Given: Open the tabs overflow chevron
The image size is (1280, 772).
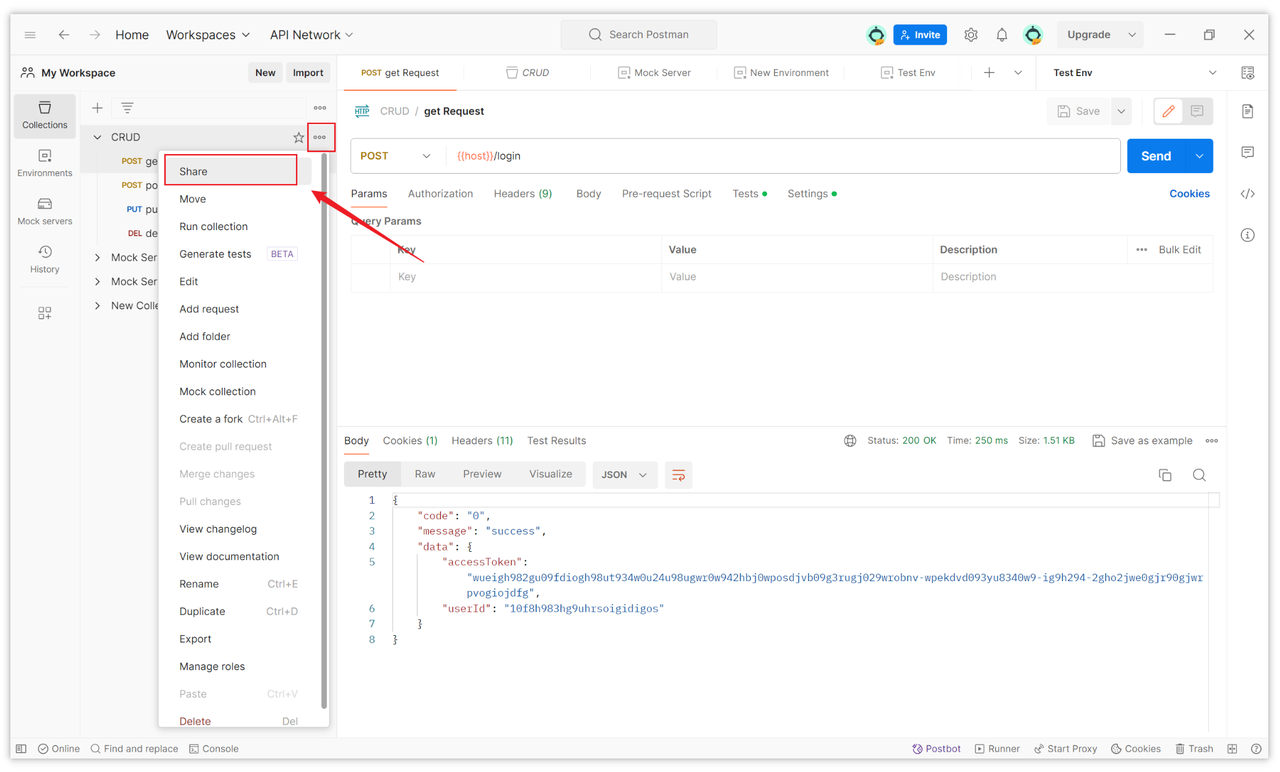Looking at the screenshot, I should tap(1018, 73).
